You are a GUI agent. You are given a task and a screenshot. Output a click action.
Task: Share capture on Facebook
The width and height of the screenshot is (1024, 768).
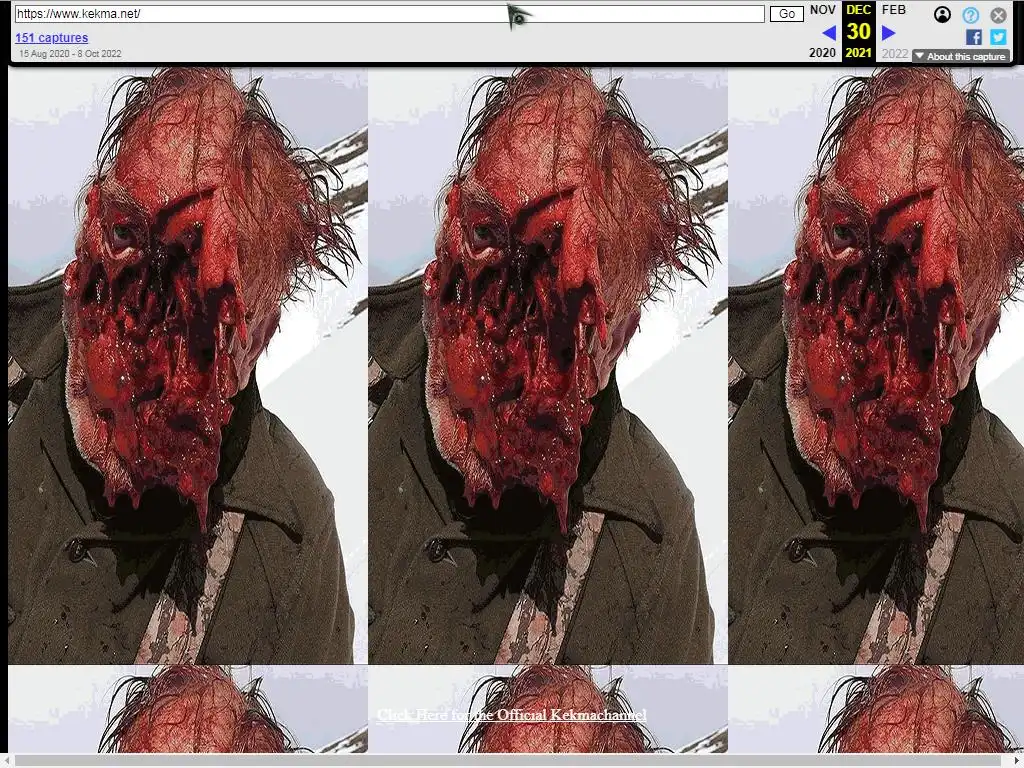[x=974, y=37]
